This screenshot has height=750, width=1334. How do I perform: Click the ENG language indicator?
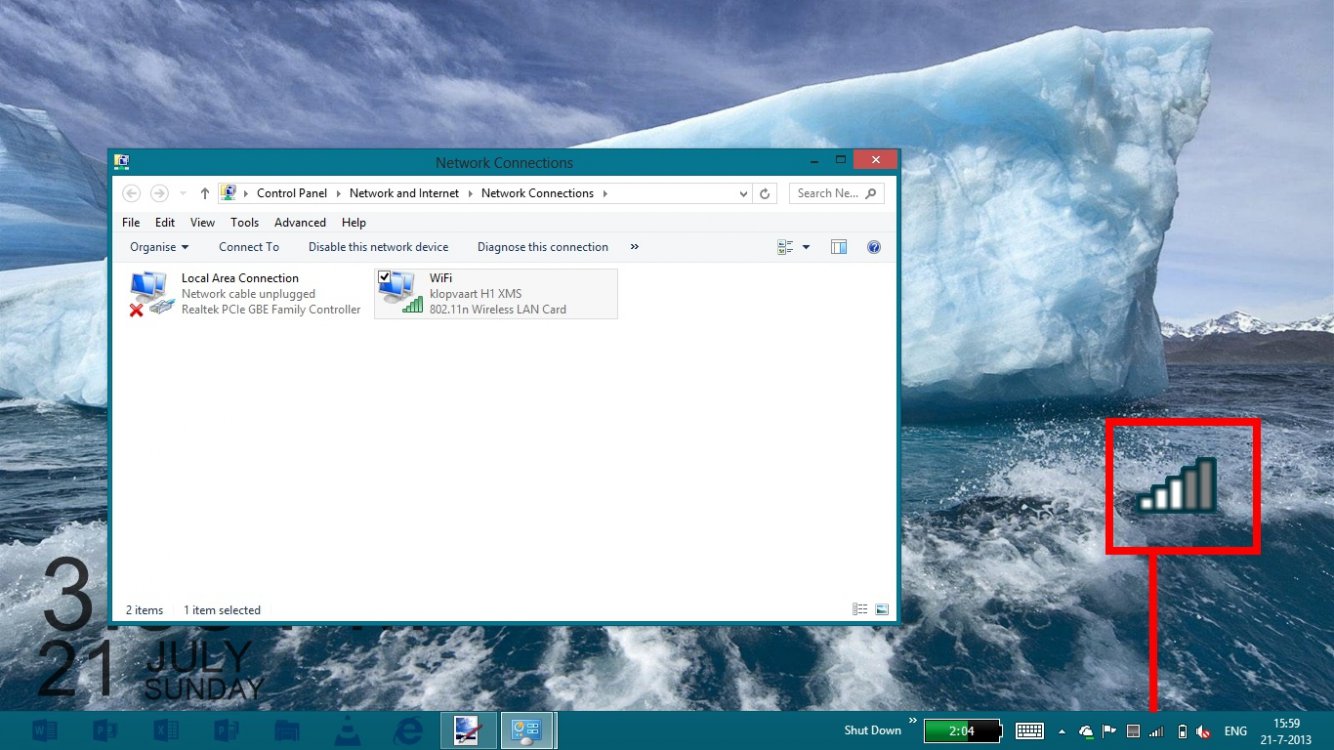(x=1235, y=731)
